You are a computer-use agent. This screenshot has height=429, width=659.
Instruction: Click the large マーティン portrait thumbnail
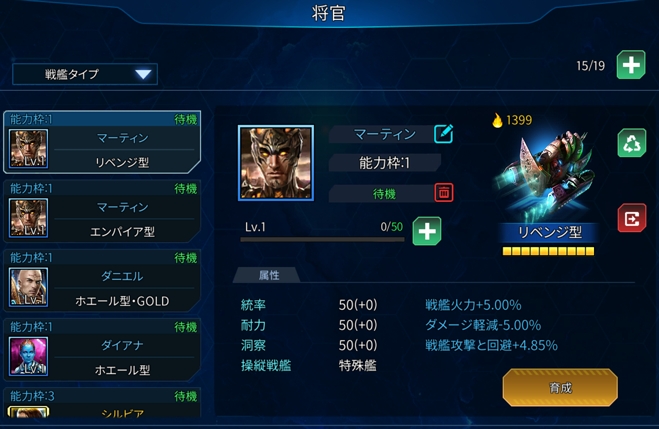tap(276, 163)
